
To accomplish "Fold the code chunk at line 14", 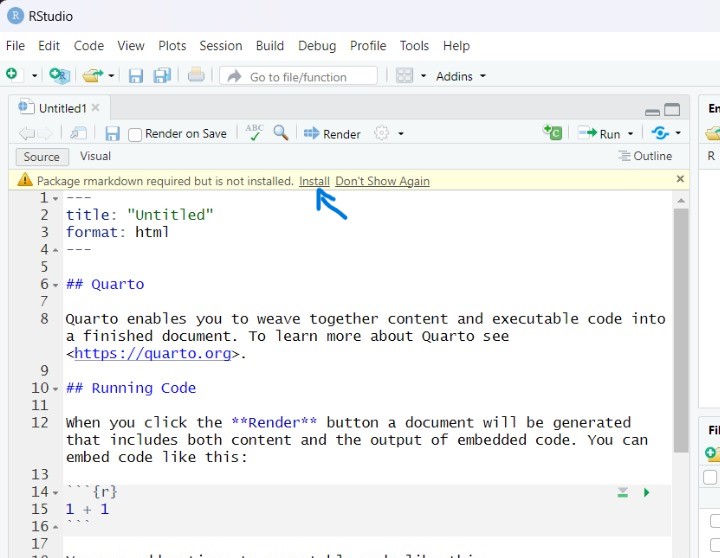I will (x=56, y=493).
